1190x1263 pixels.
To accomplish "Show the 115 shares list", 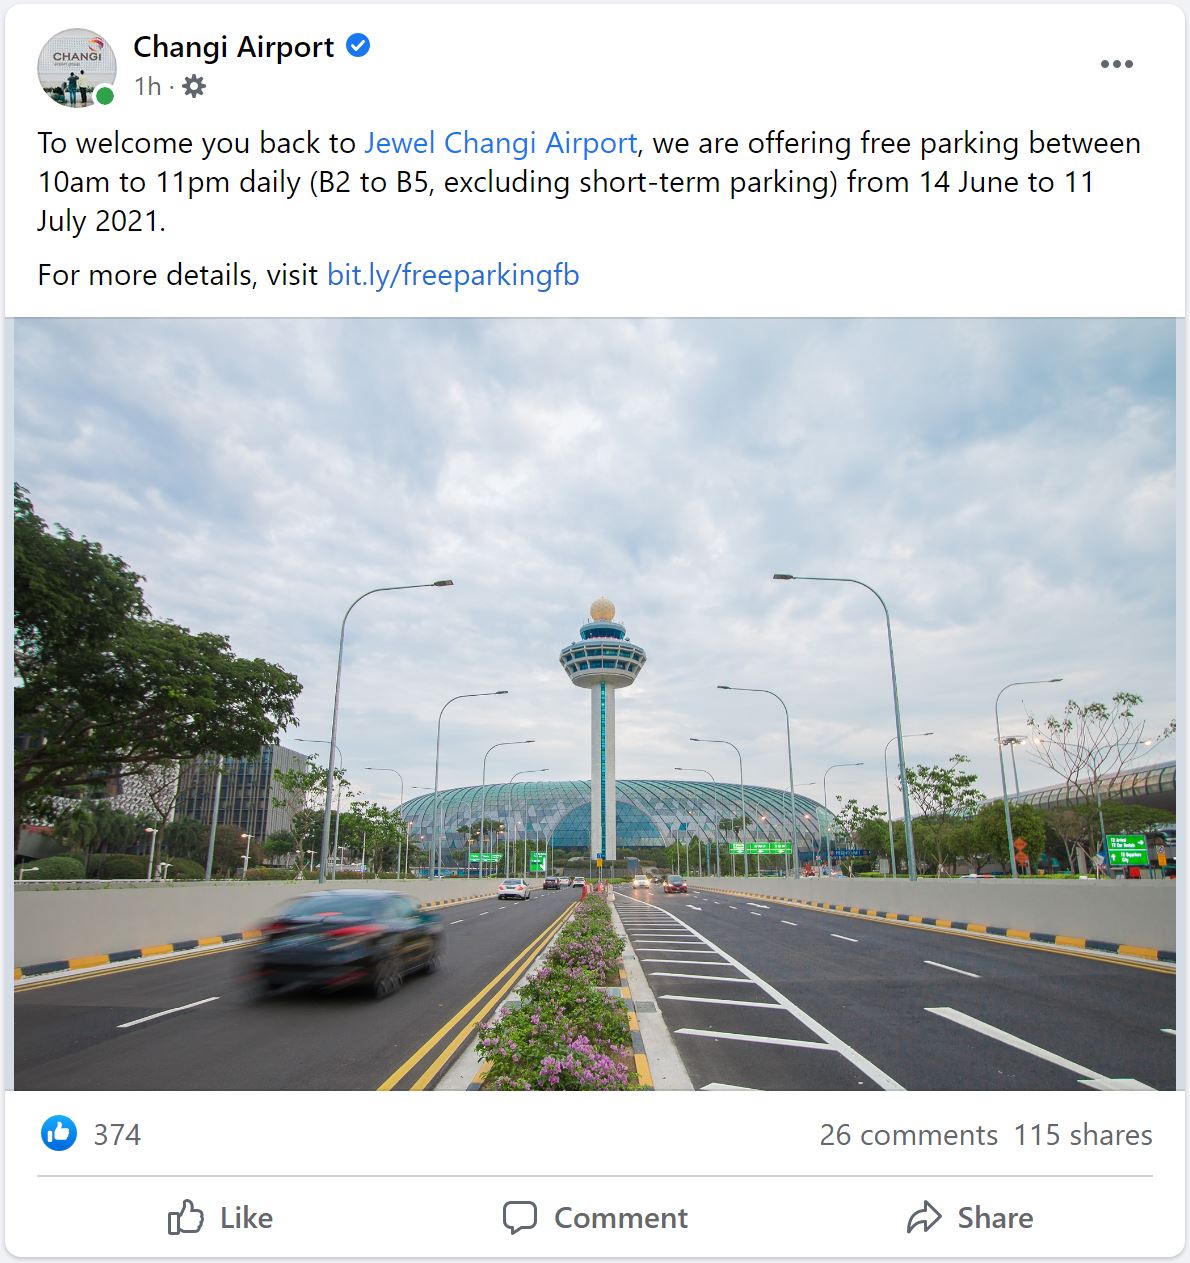I will [x=1083, y=1135].
